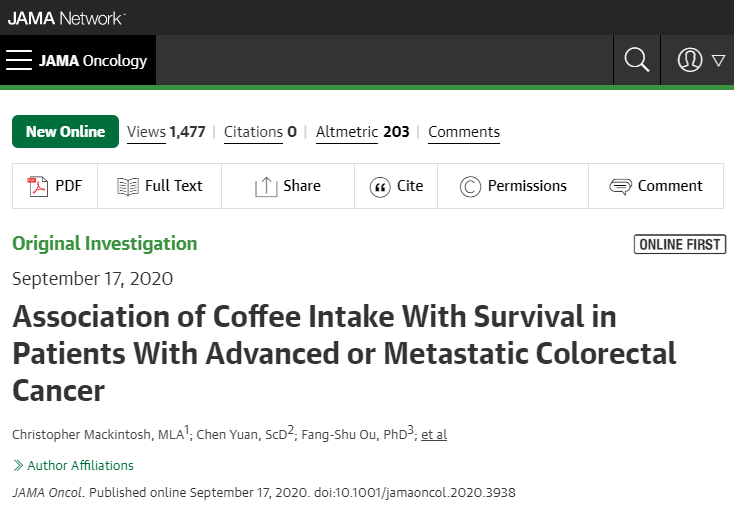The width and height of the screenshot is (734, 511).
Task: Click the PDF document icon
Action: [38, 186]
